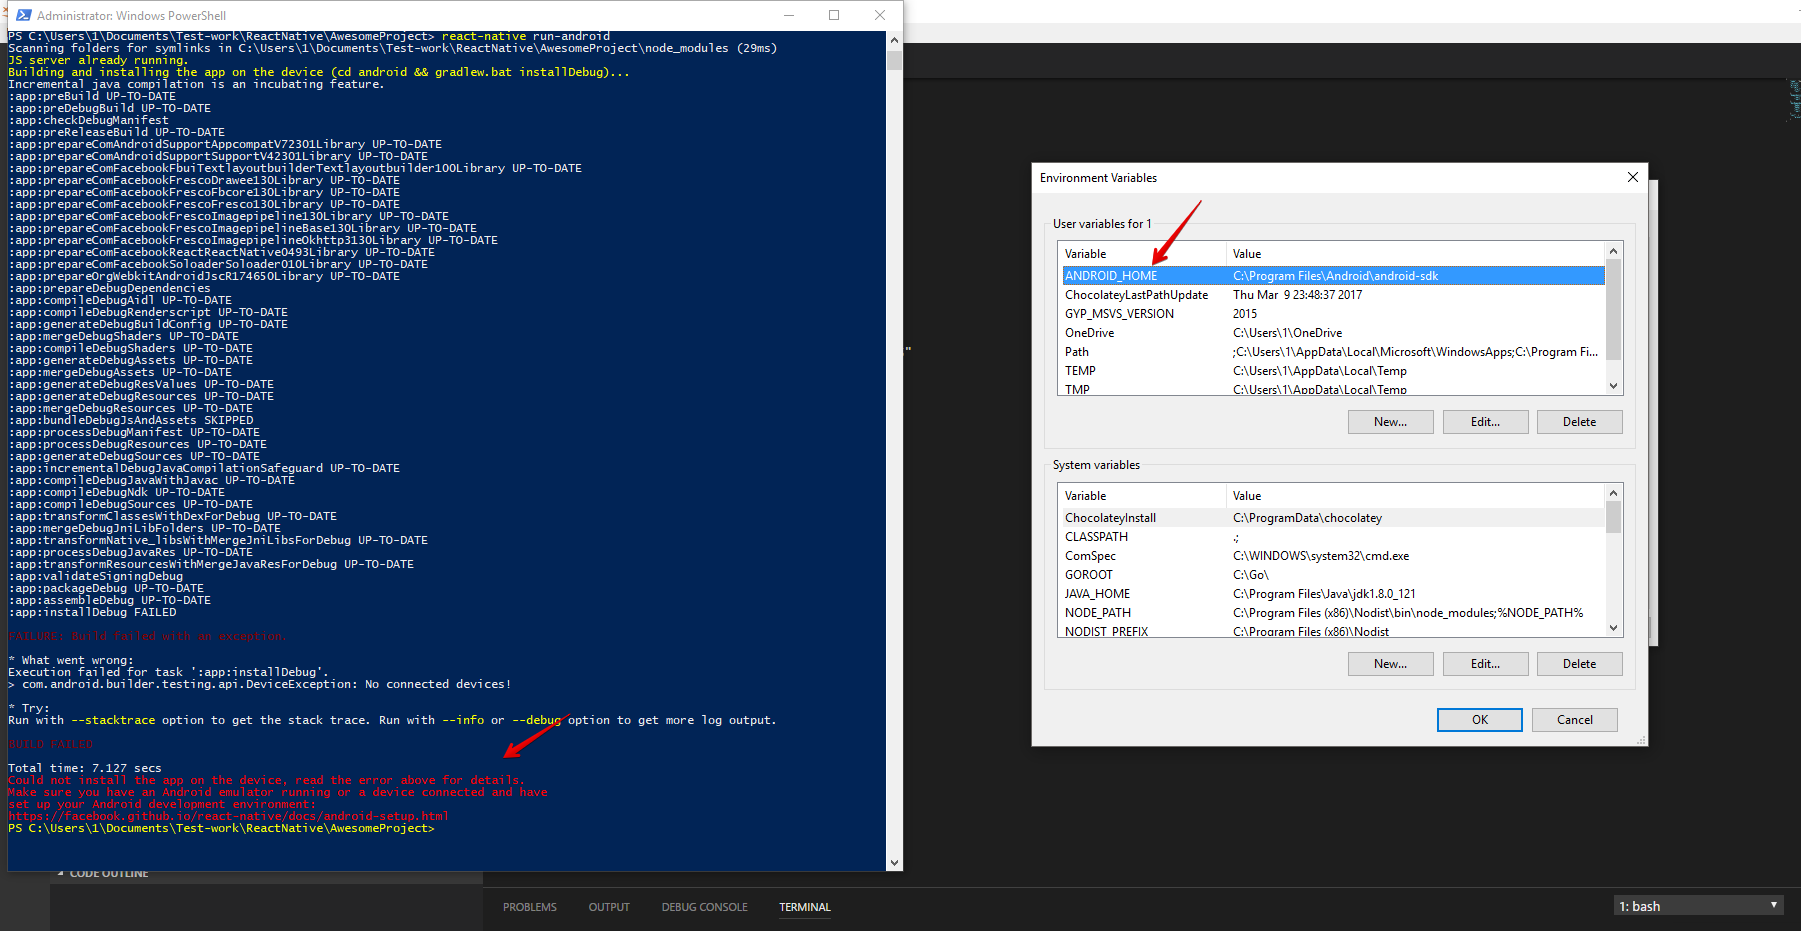Image resolution: width=1801 pixels, height=931 pixels.
Task: Open the OUTPUT panel tab
Action: pyautogui.click(x=609, y=907)
